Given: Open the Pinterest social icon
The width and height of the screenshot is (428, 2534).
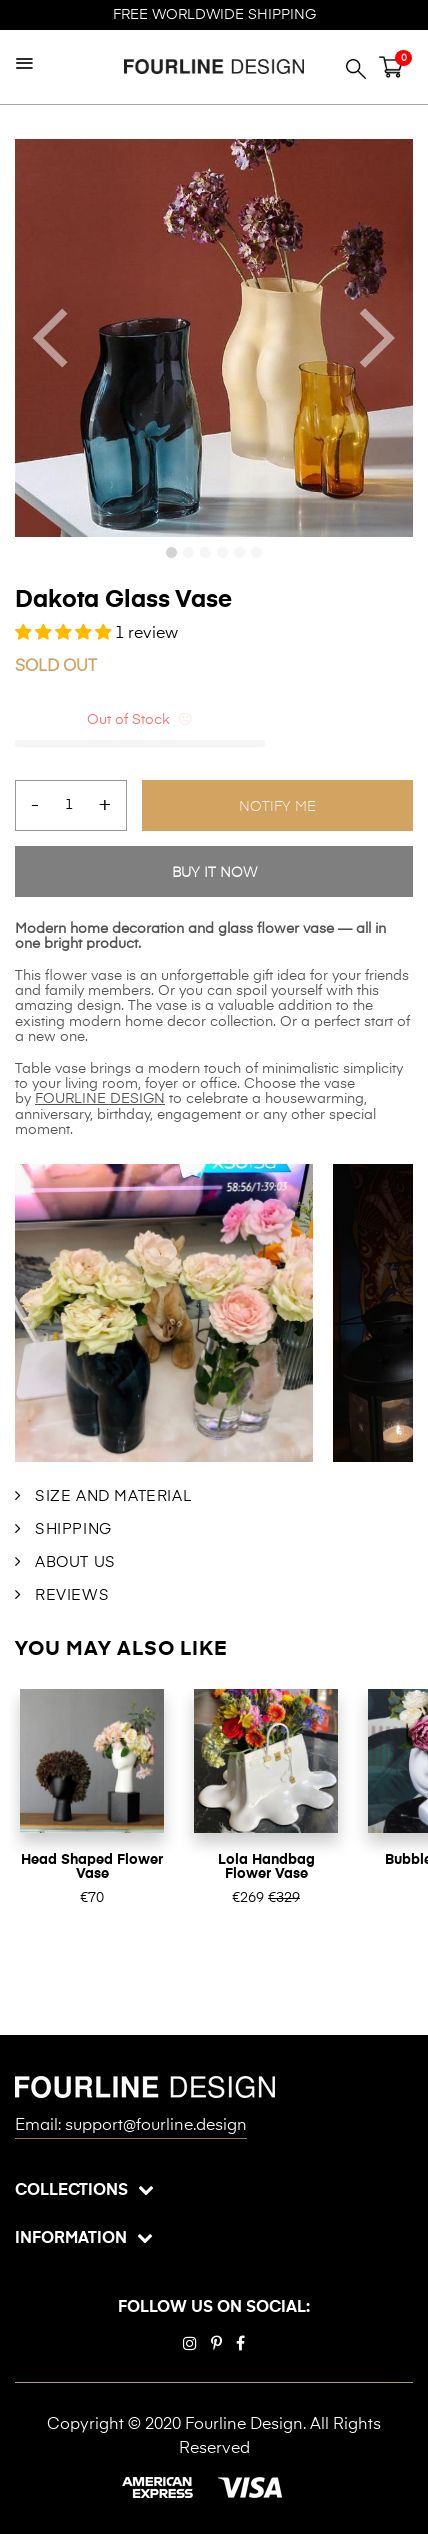Looking at the screenshot, I should [216, 2343].
